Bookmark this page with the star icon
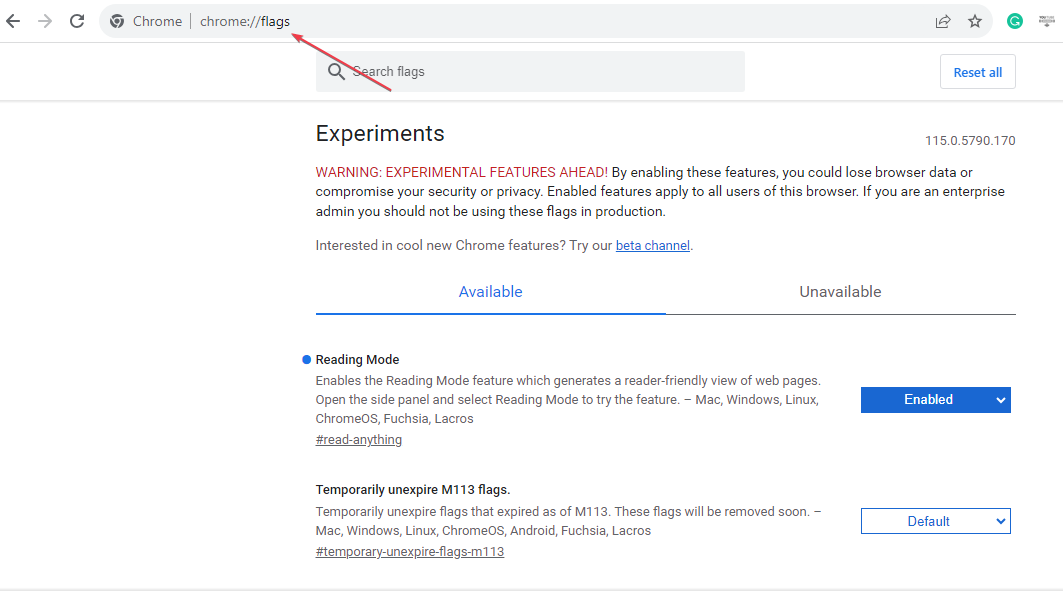Viewport: 1063px width, 595px height. (x=975, y=21)
